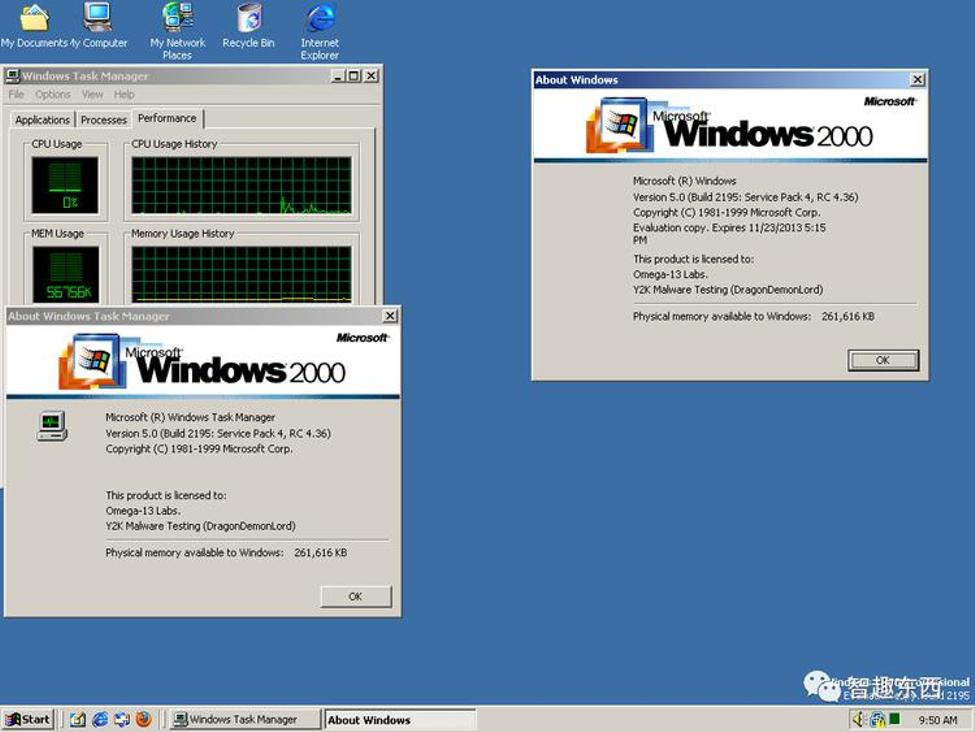Switch to the Processes tab
The height and width of the screenshot is (732, 975).
point(104,120)
